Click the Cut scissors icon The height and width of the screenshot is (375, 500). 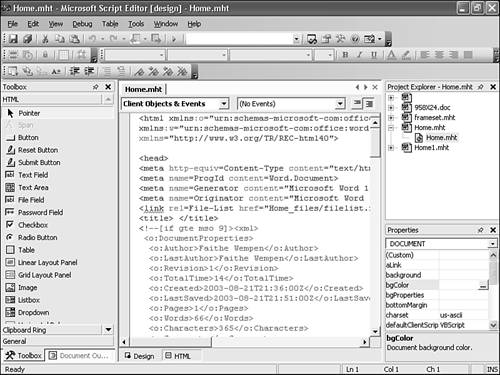click(45, 39)
